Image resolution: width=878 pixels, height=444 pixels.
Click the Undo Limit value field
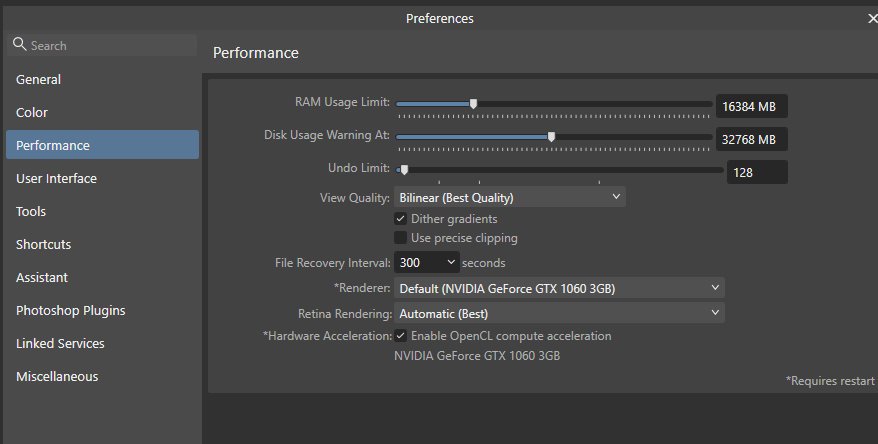pos(757,172)
